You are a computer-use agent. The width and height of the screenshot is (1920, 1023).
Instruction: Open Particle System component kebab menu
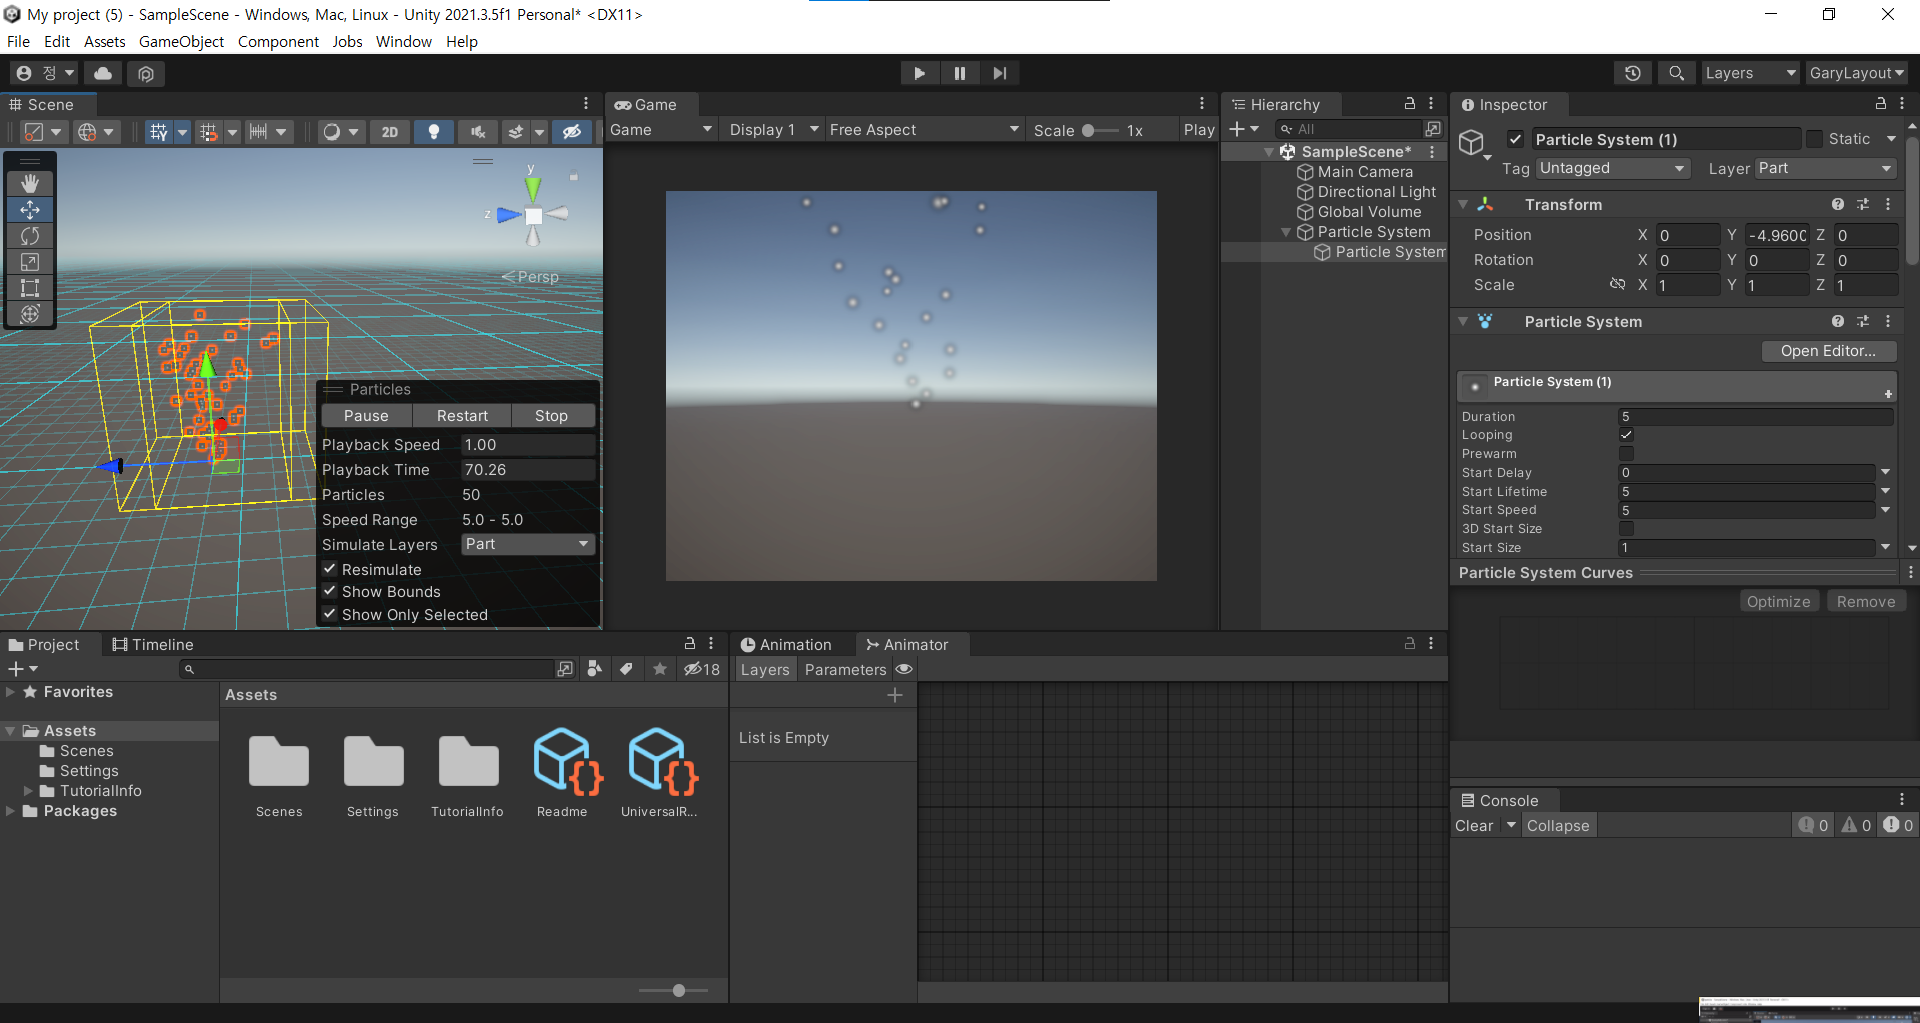click(1888, 321)
